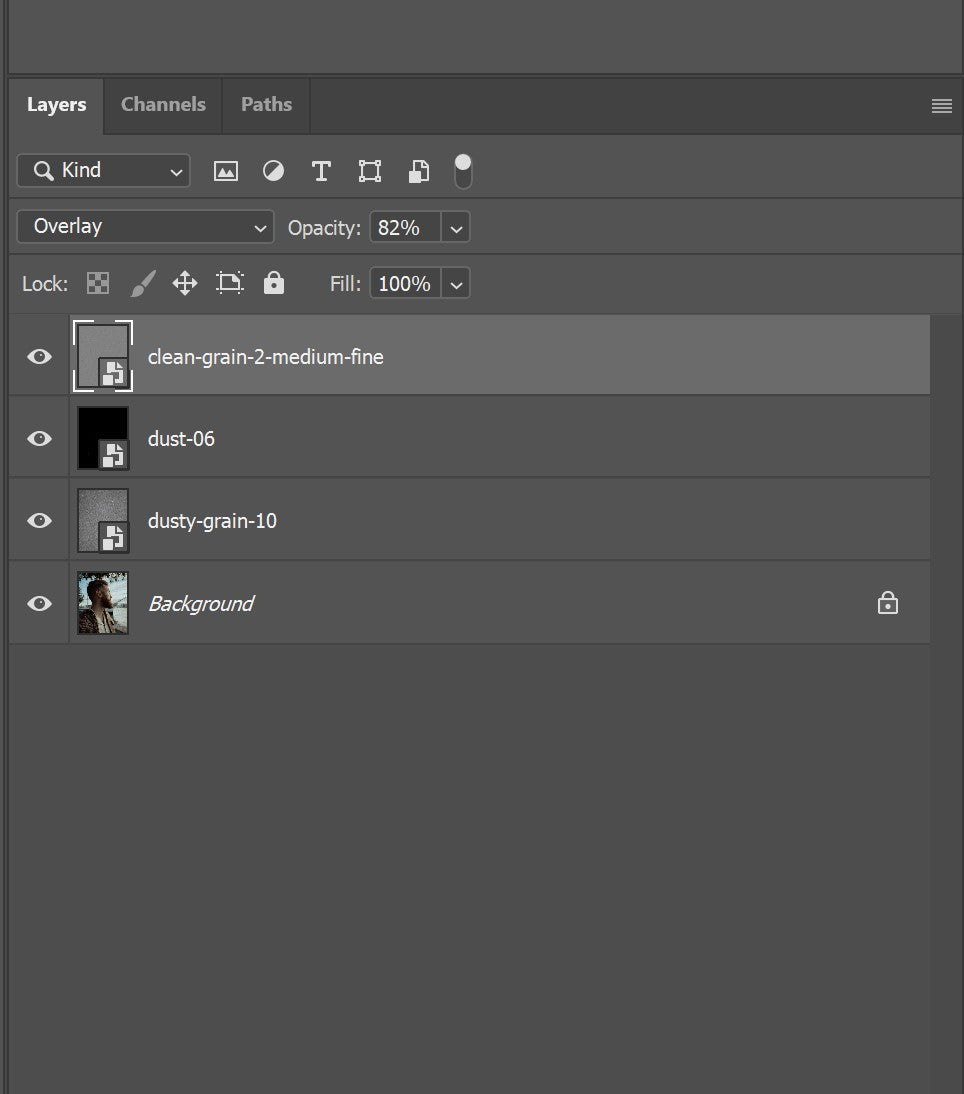
Task: Filter for shape layers icon
Action: click(370, 171)
